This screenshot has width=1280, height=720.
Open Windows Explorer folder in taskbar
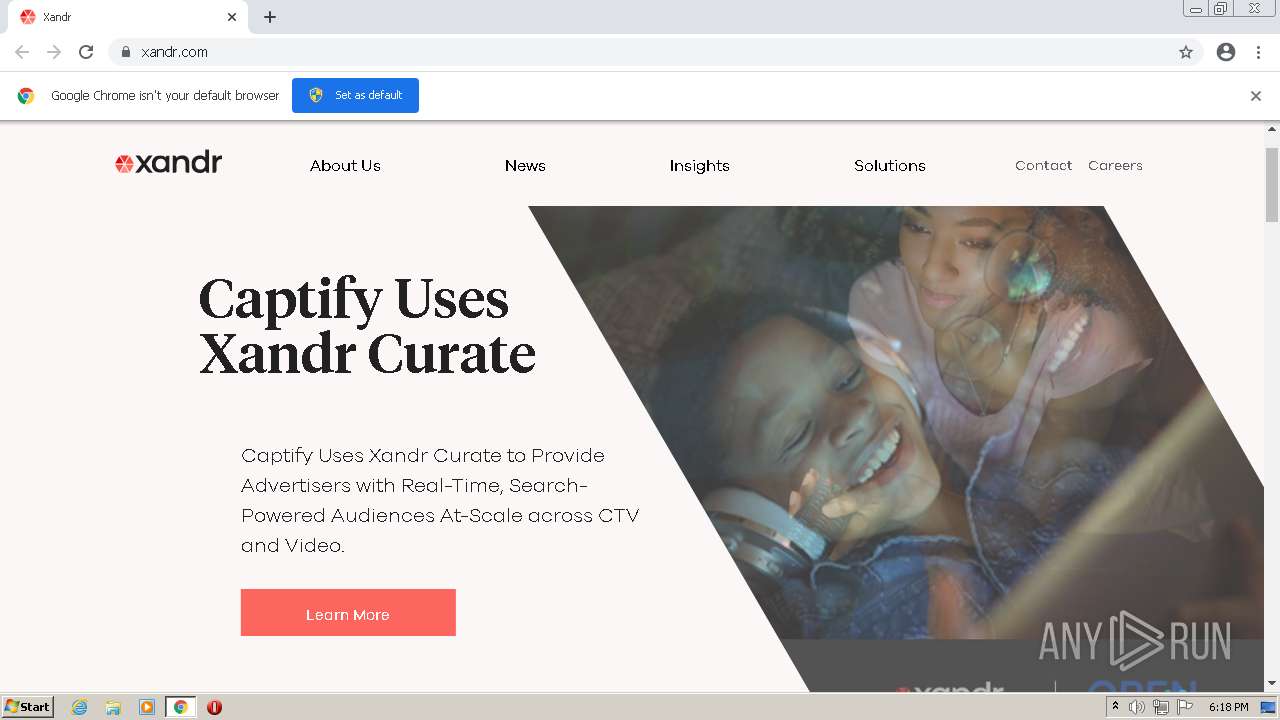113,707
